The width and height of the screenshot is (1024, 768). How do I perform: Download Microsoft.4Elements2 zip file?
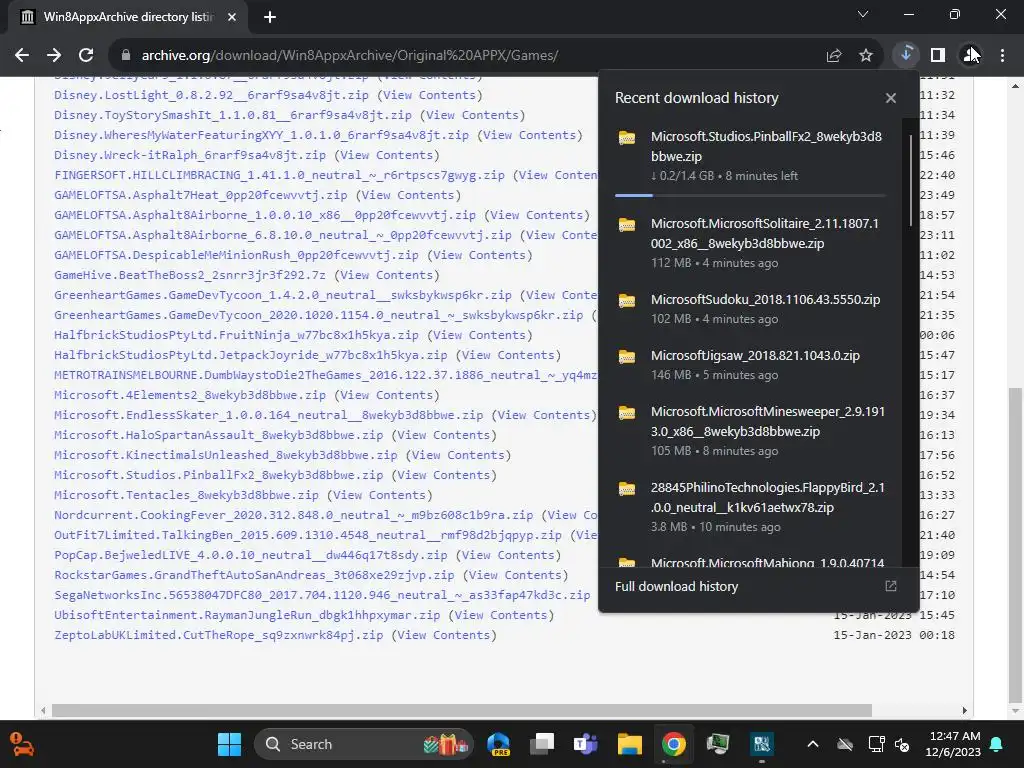(189, 395)
